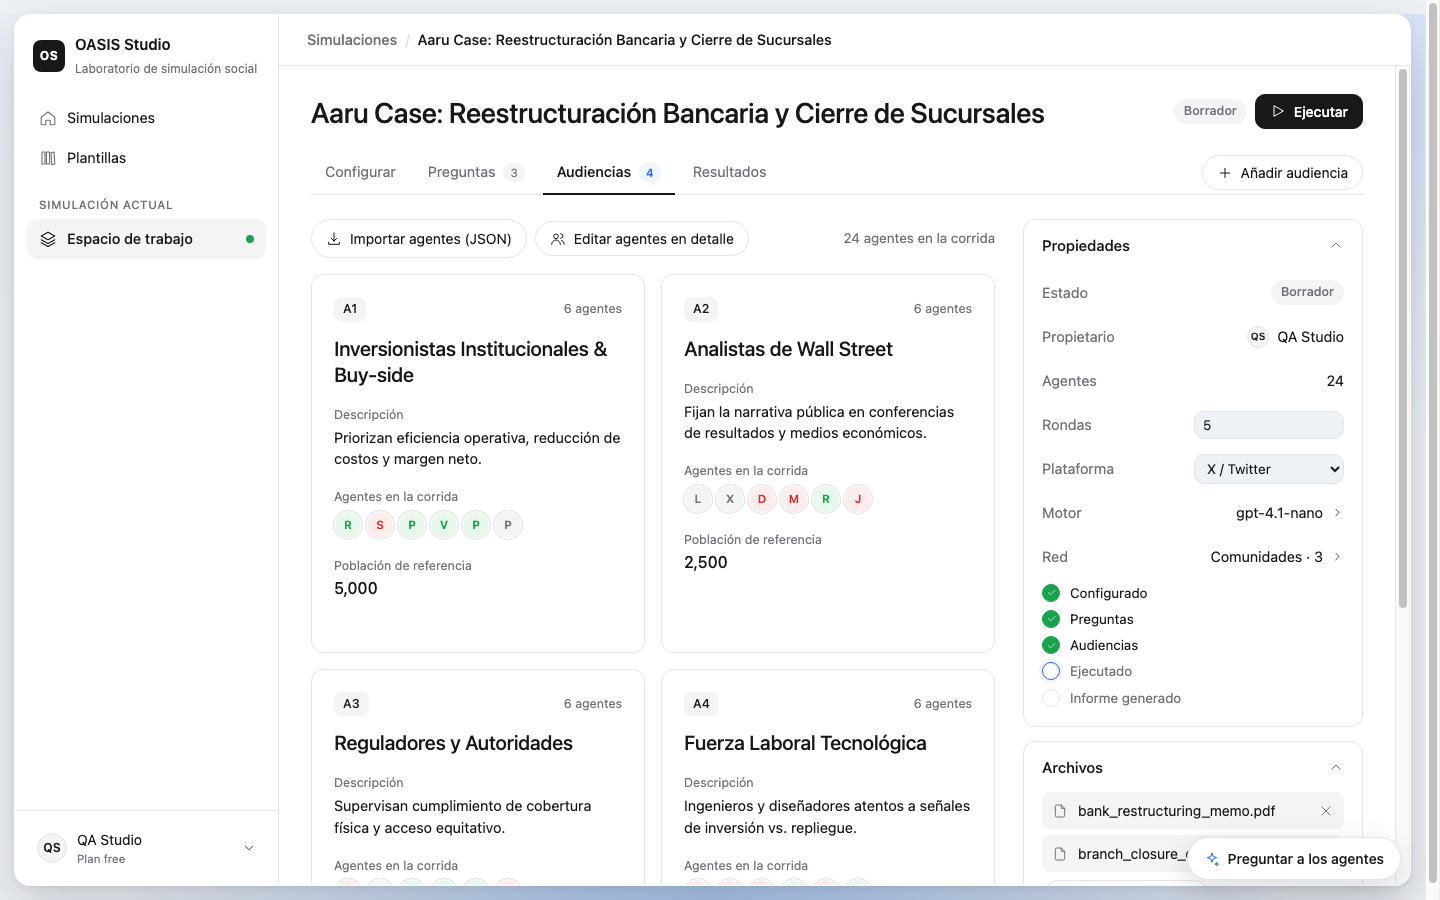The width and height of the screenshot is (1440, 900).
Task: Select agent X in Analistas de Wall Street
Action: (x=730, y=499)
